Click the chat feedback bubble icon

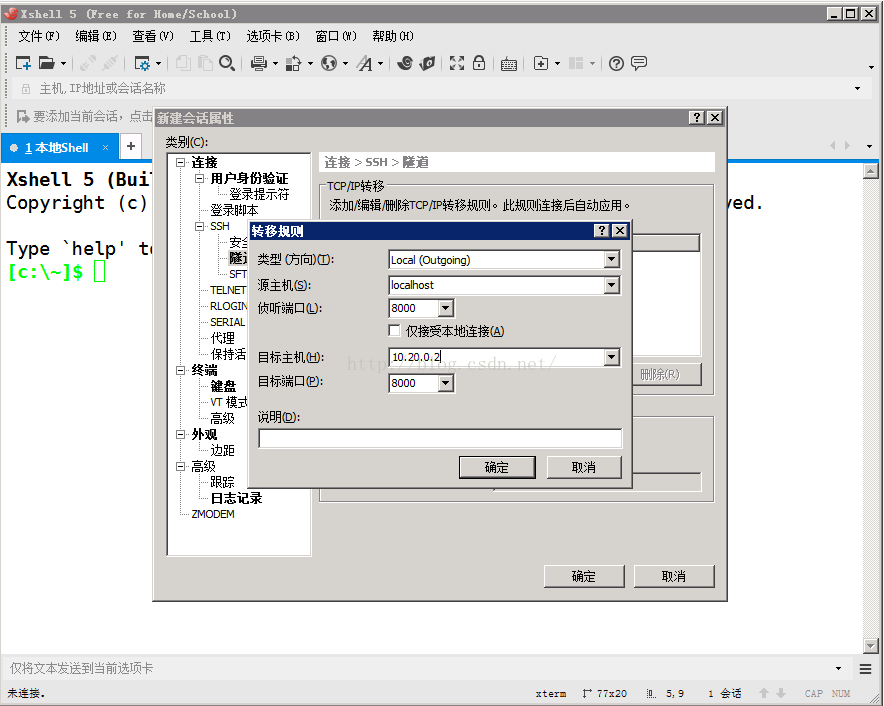tap(639, 63)
